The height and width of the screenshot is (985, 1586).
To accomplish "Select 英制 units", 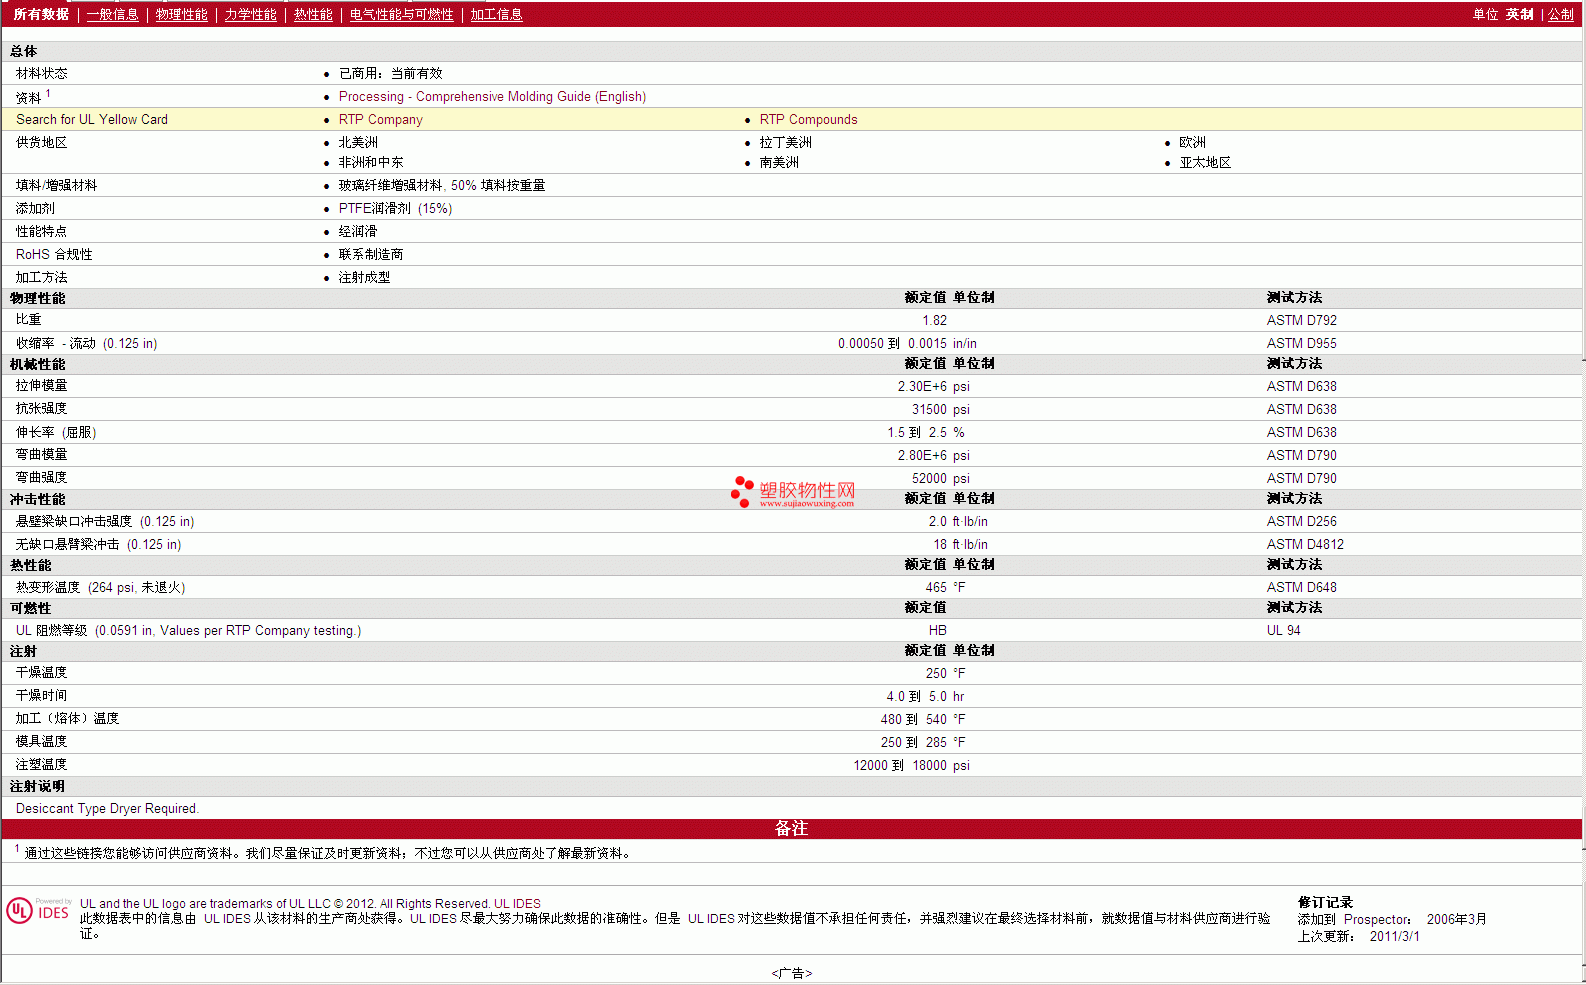I will 1519,14.
